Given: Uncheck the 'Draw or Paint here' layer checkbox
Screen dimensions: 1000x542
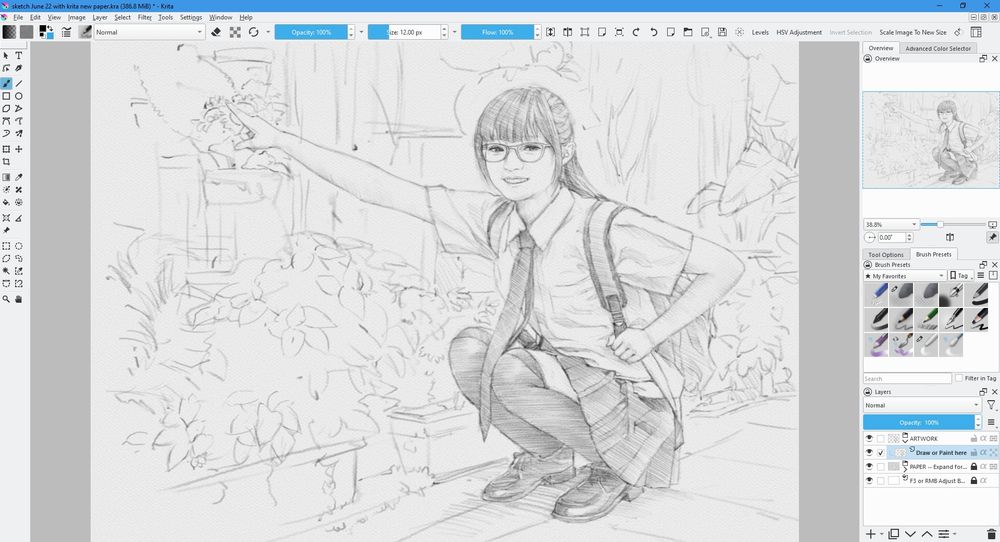Looking at the screenshot, I should click(881, 453).
